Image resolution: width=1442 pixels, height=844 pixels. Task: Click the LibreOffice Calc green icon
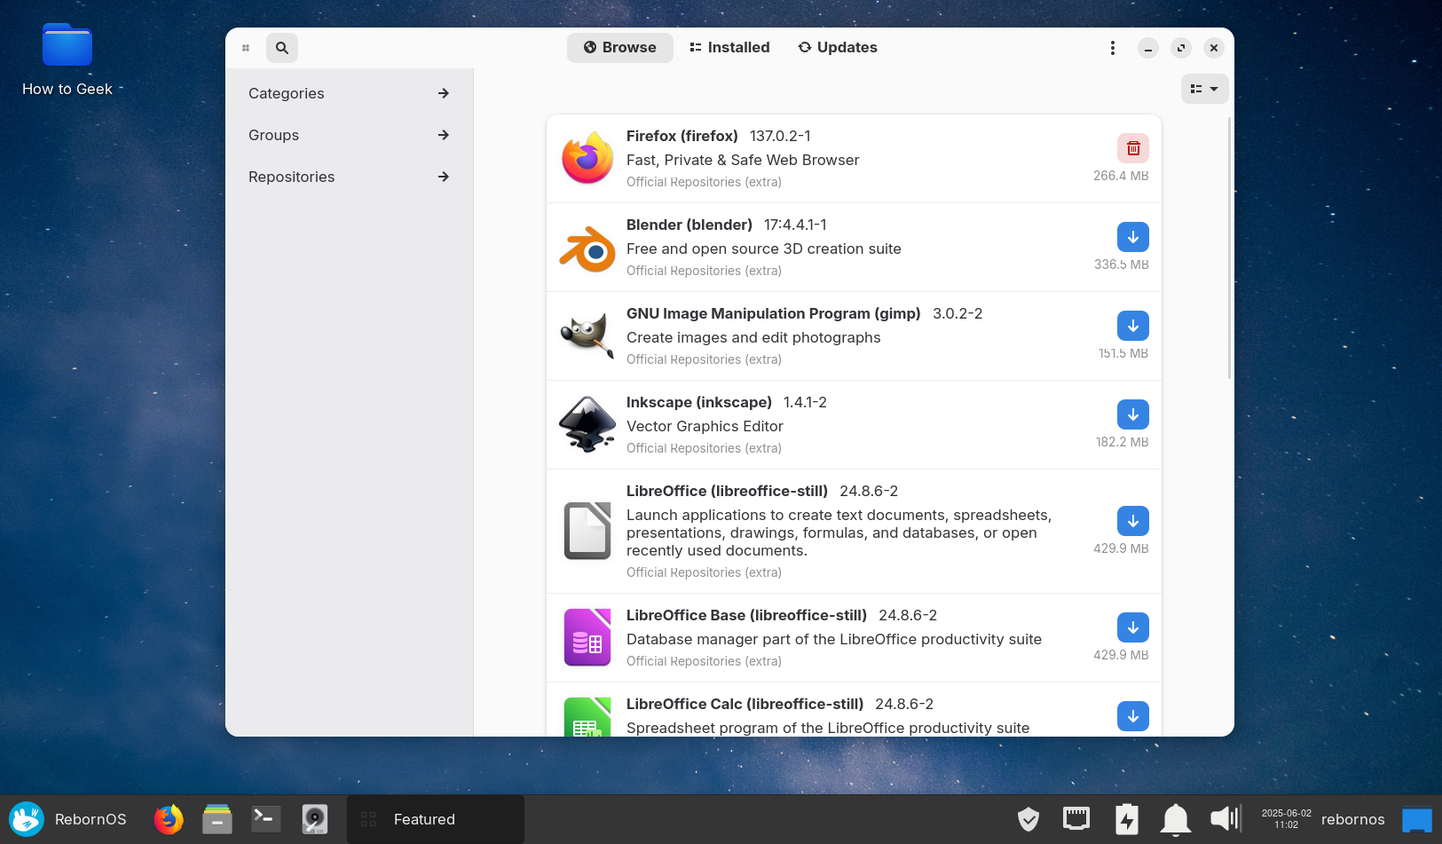(587, 717)
